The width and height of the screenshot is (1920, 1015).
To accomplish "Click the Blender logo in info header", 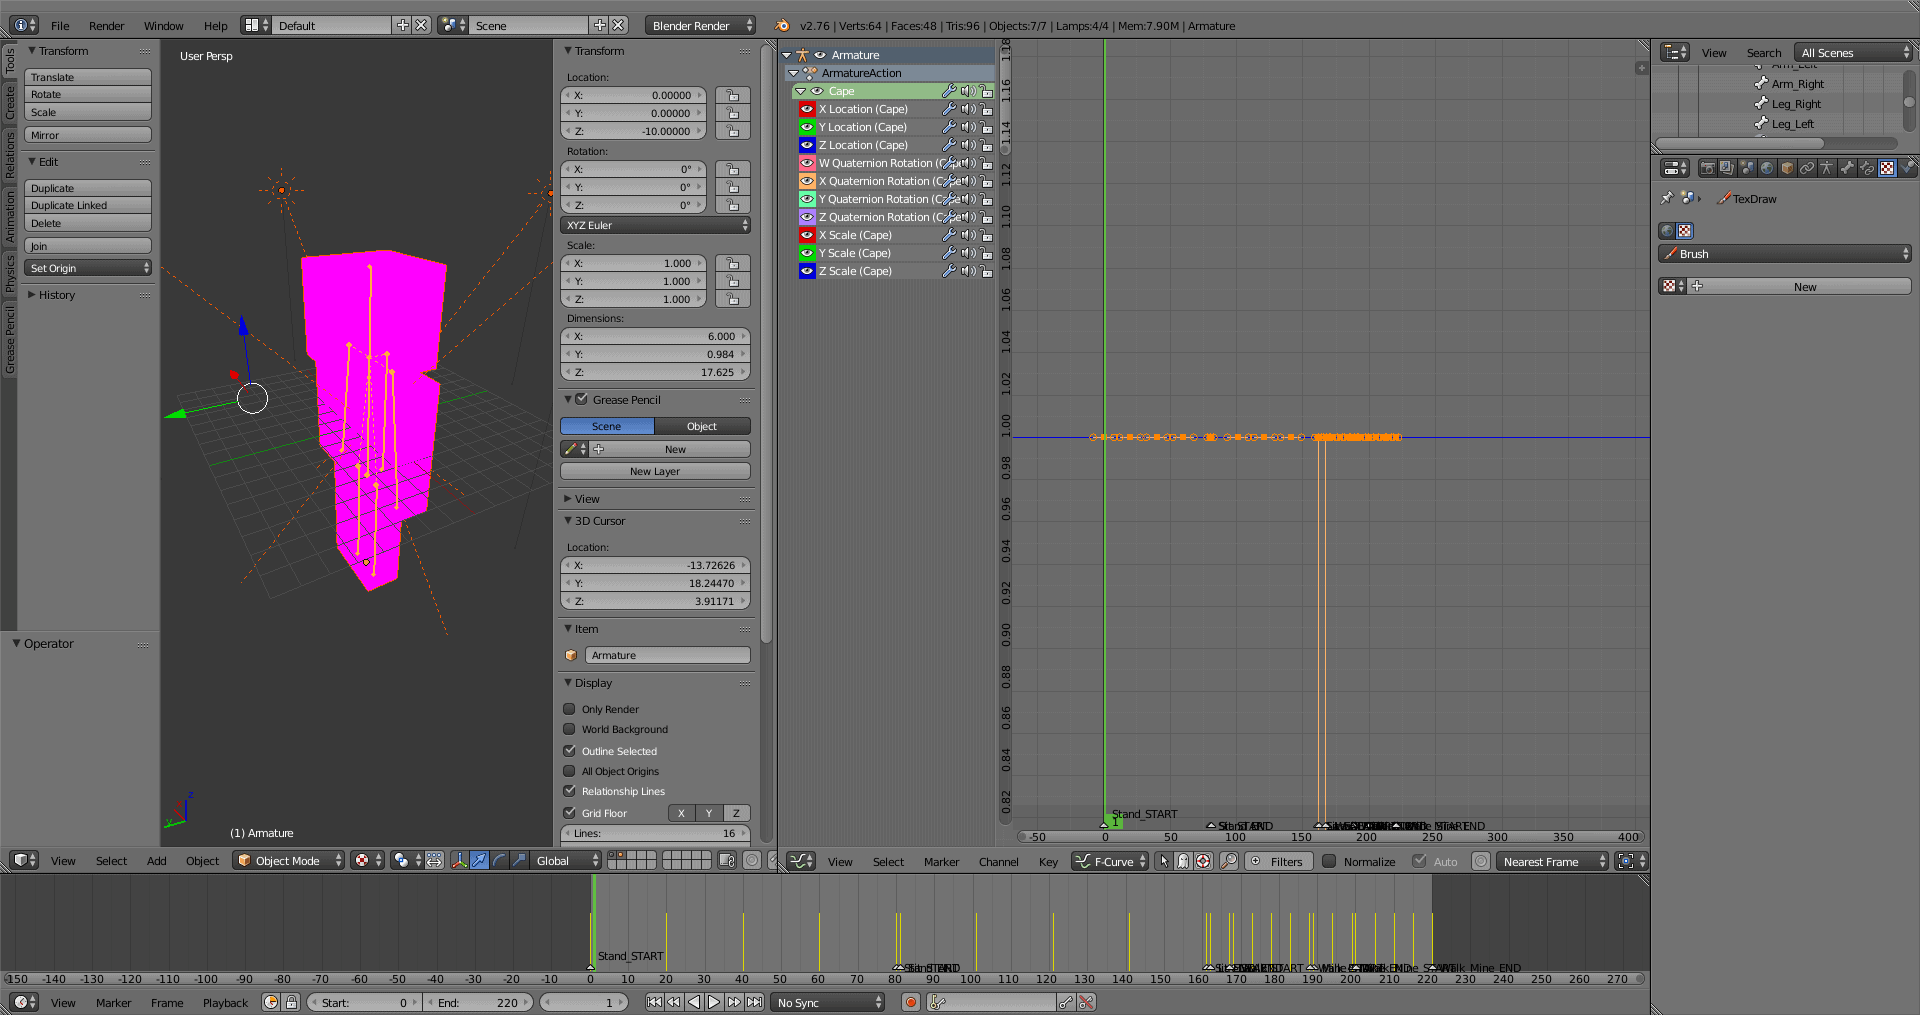I will (x=782, y=25).
